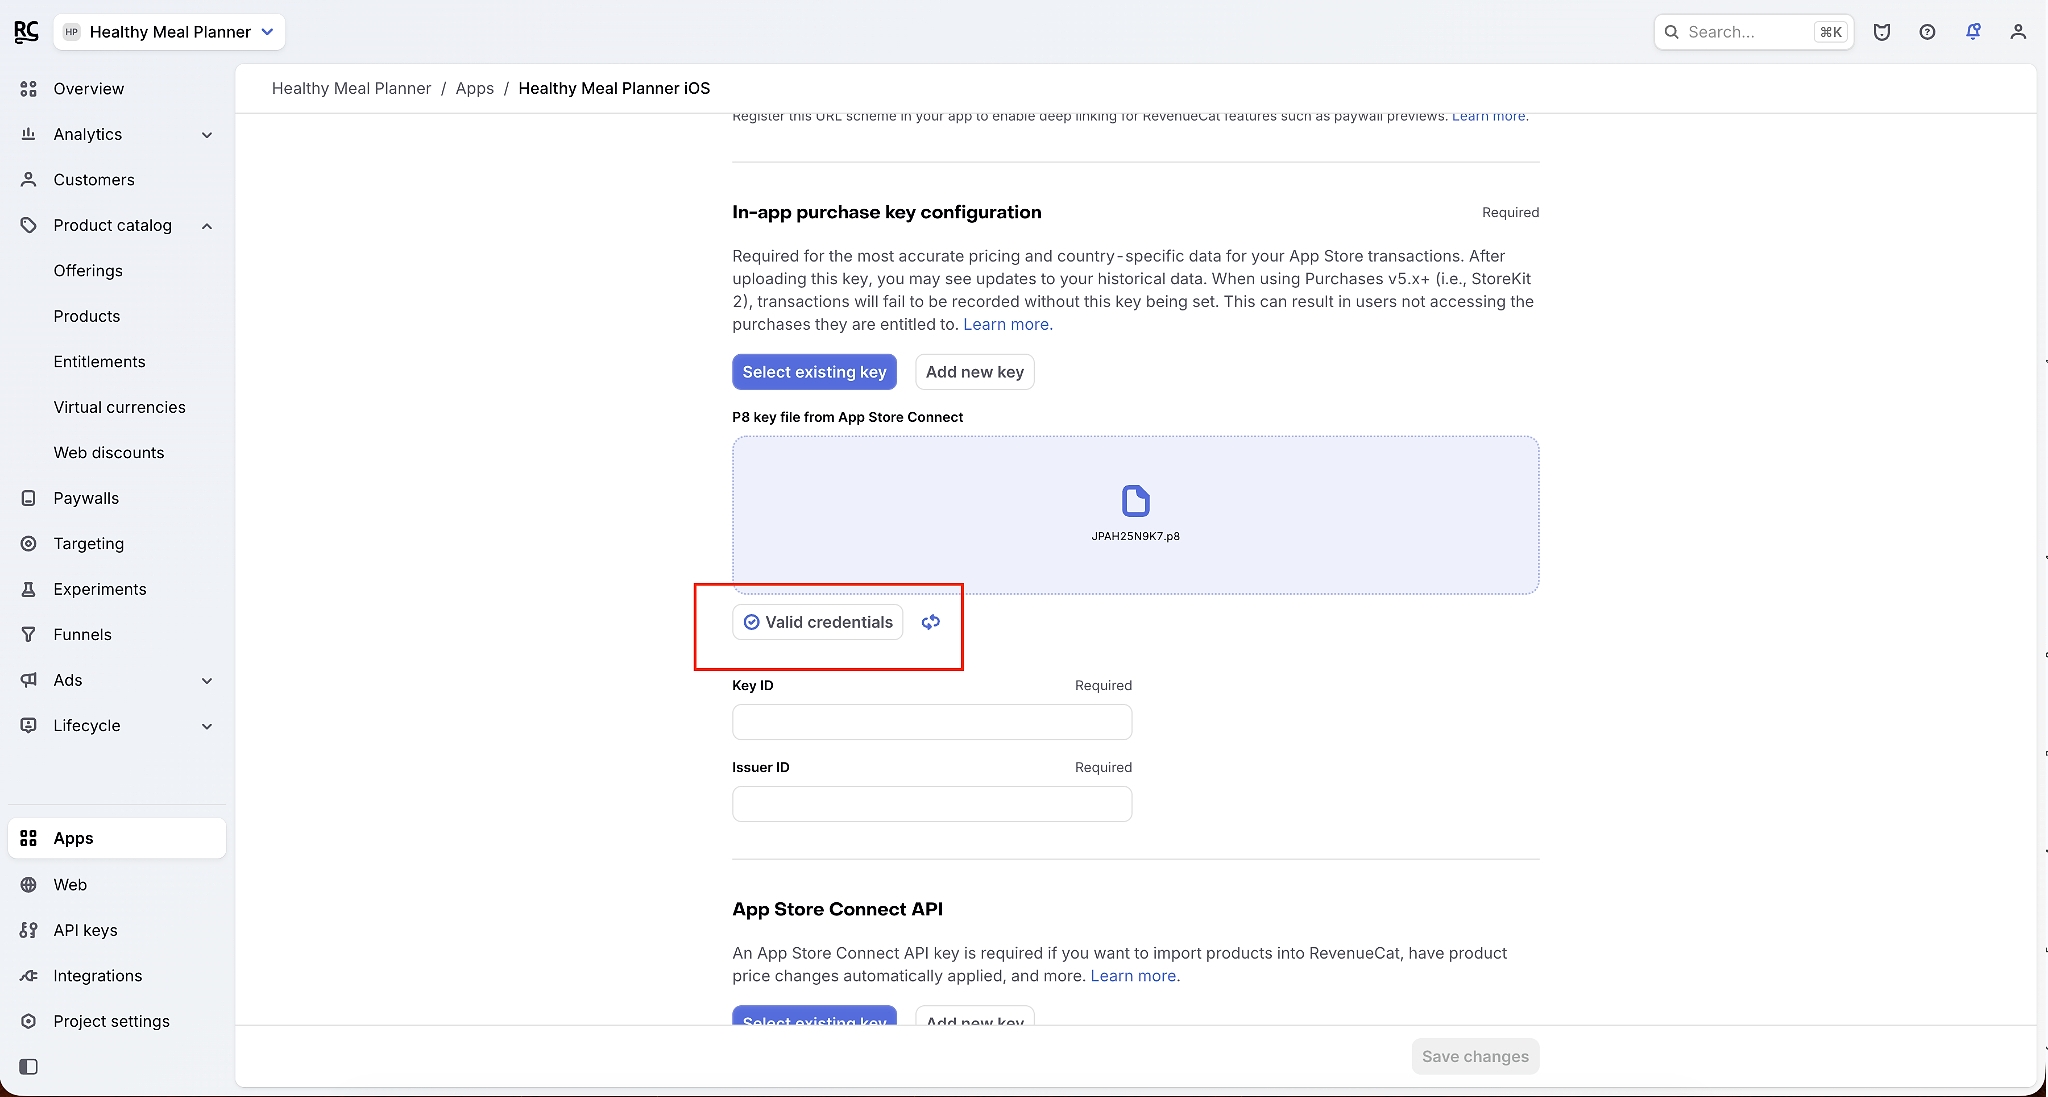Expand the Analytics section chevron
Image resolution: width=2048 pixels, height=1097 pixels.
tap(207, 135)
